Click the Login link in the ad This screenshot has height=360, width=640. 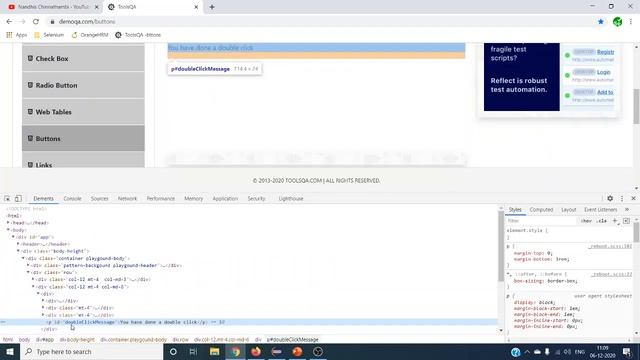click(x=603, y=72)
